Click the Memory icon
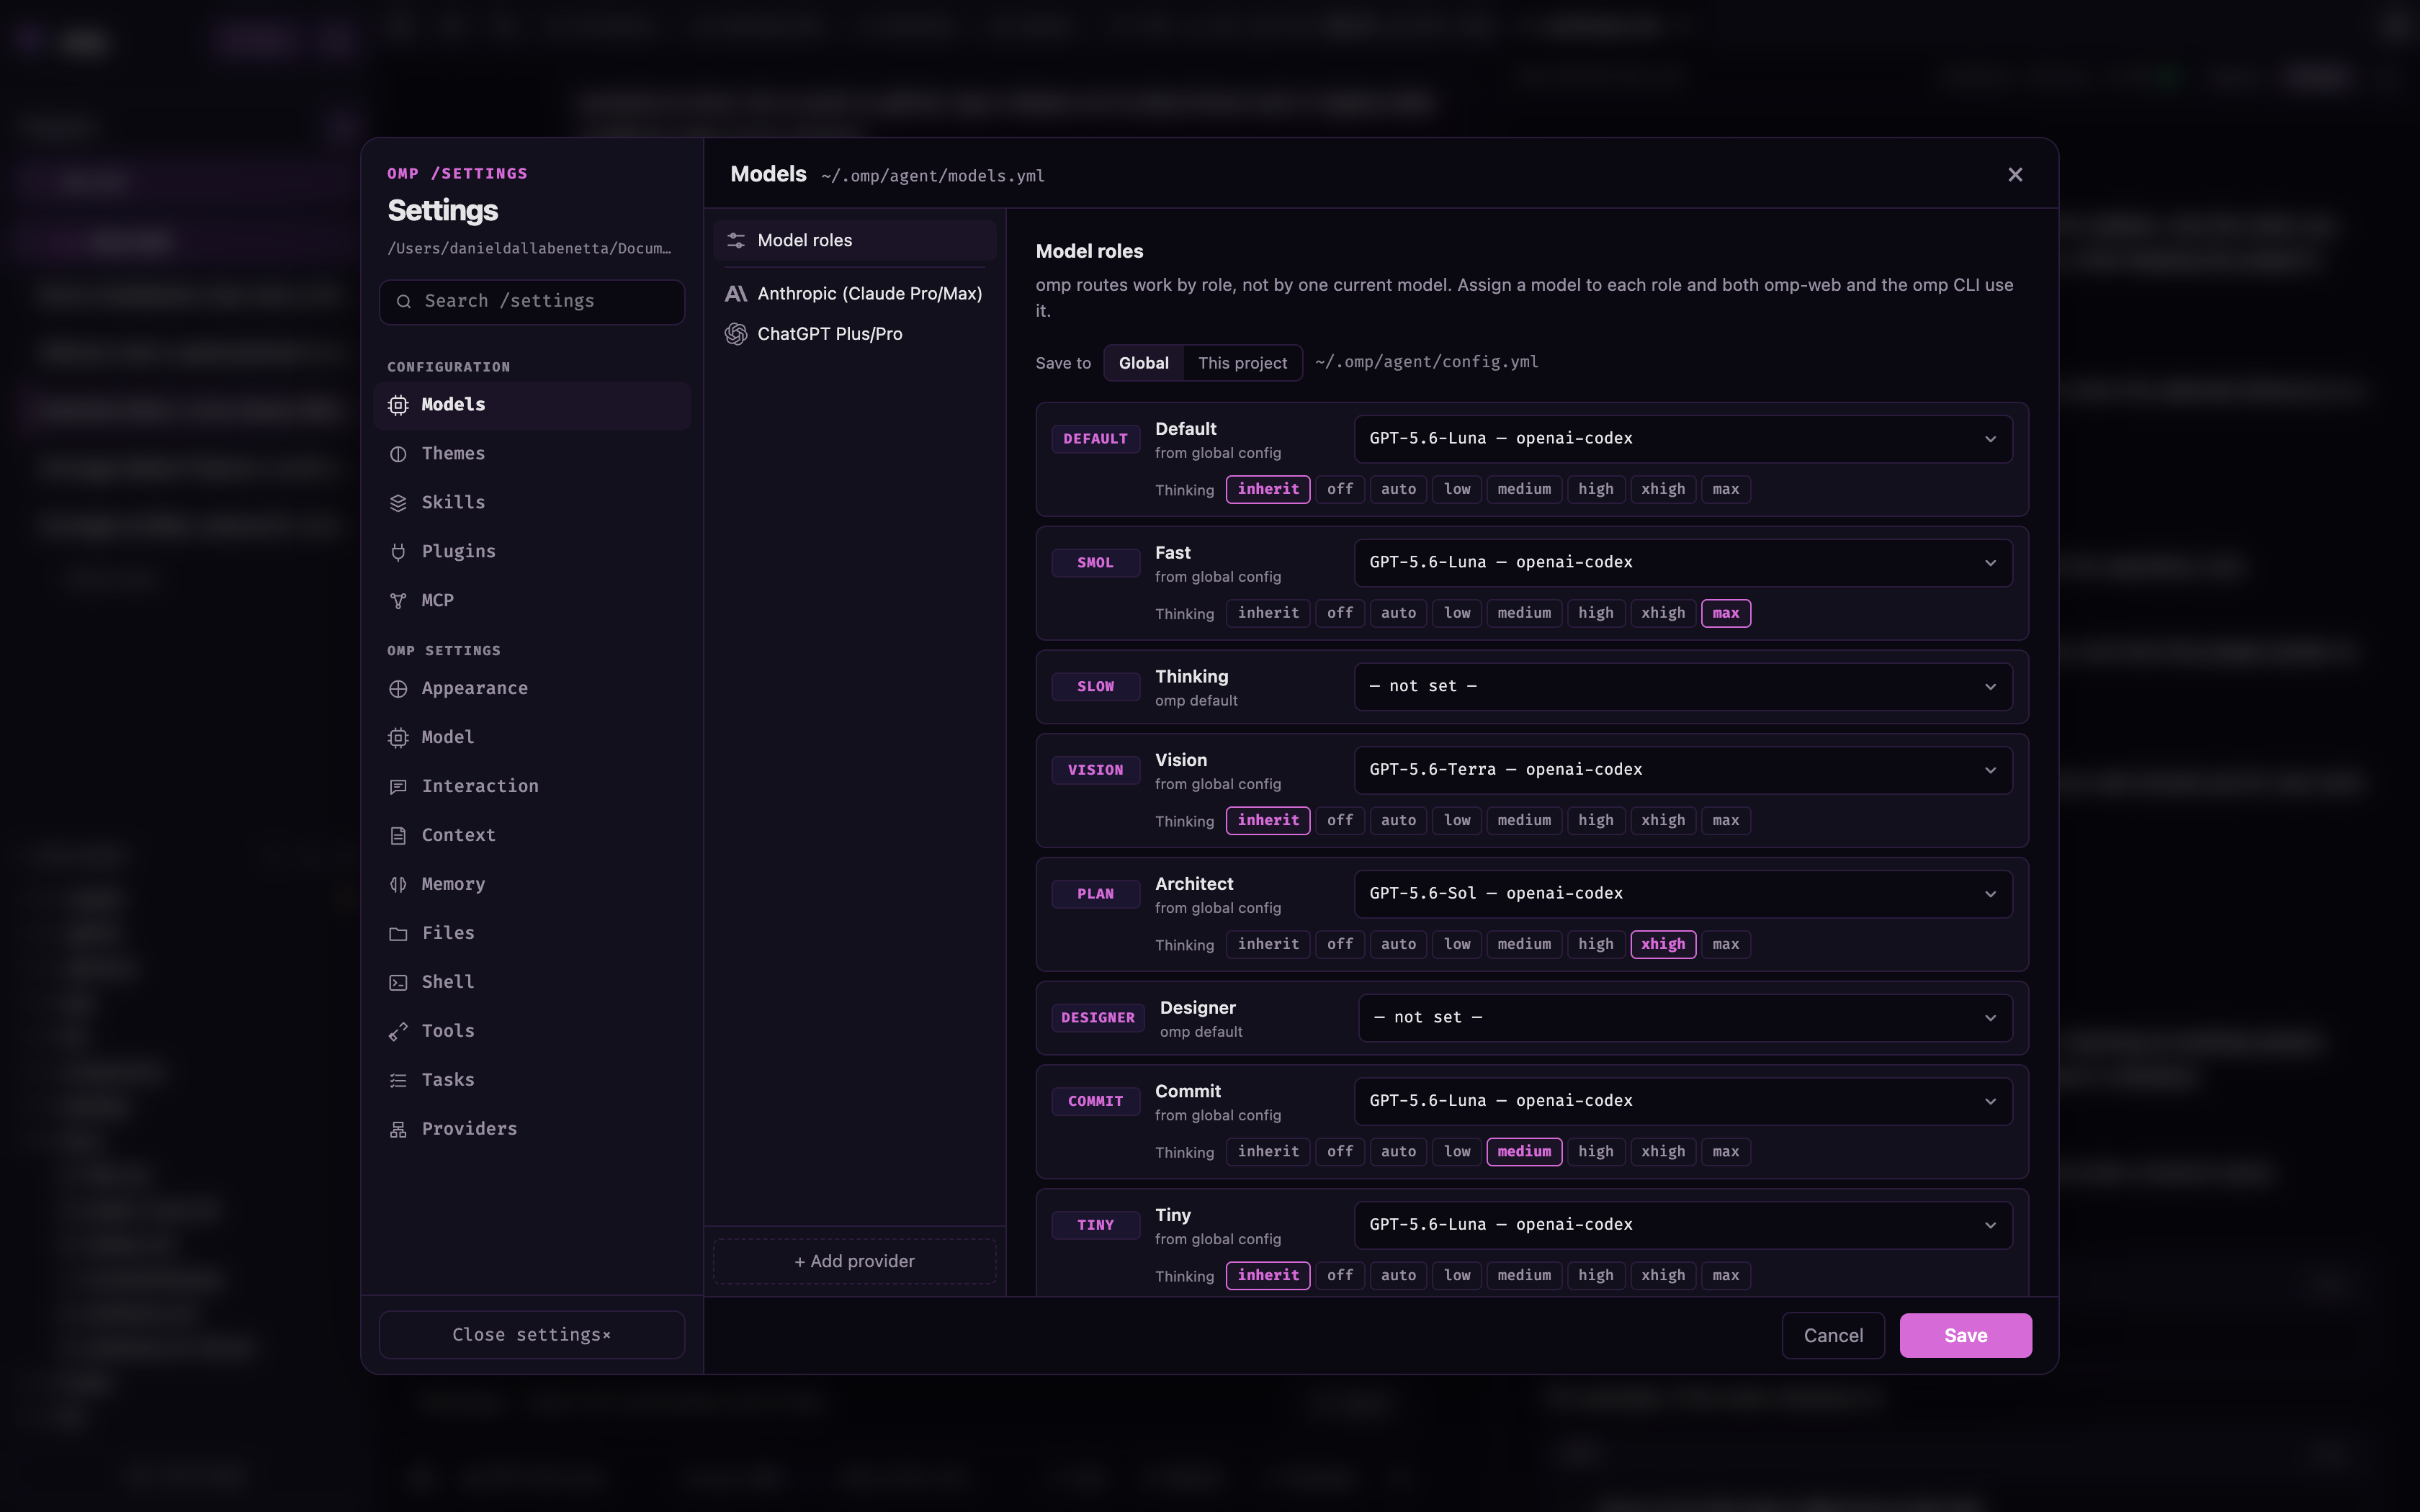 [398, 885]
